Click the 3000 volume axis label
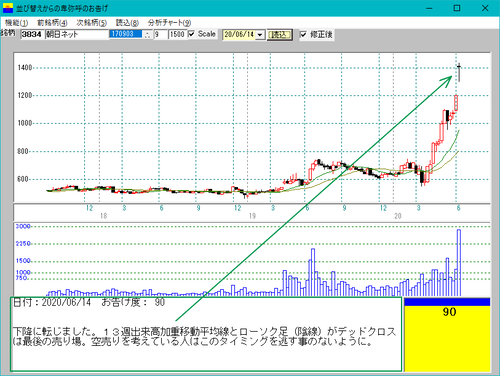500x376 pixels. (x=23, y=226)
